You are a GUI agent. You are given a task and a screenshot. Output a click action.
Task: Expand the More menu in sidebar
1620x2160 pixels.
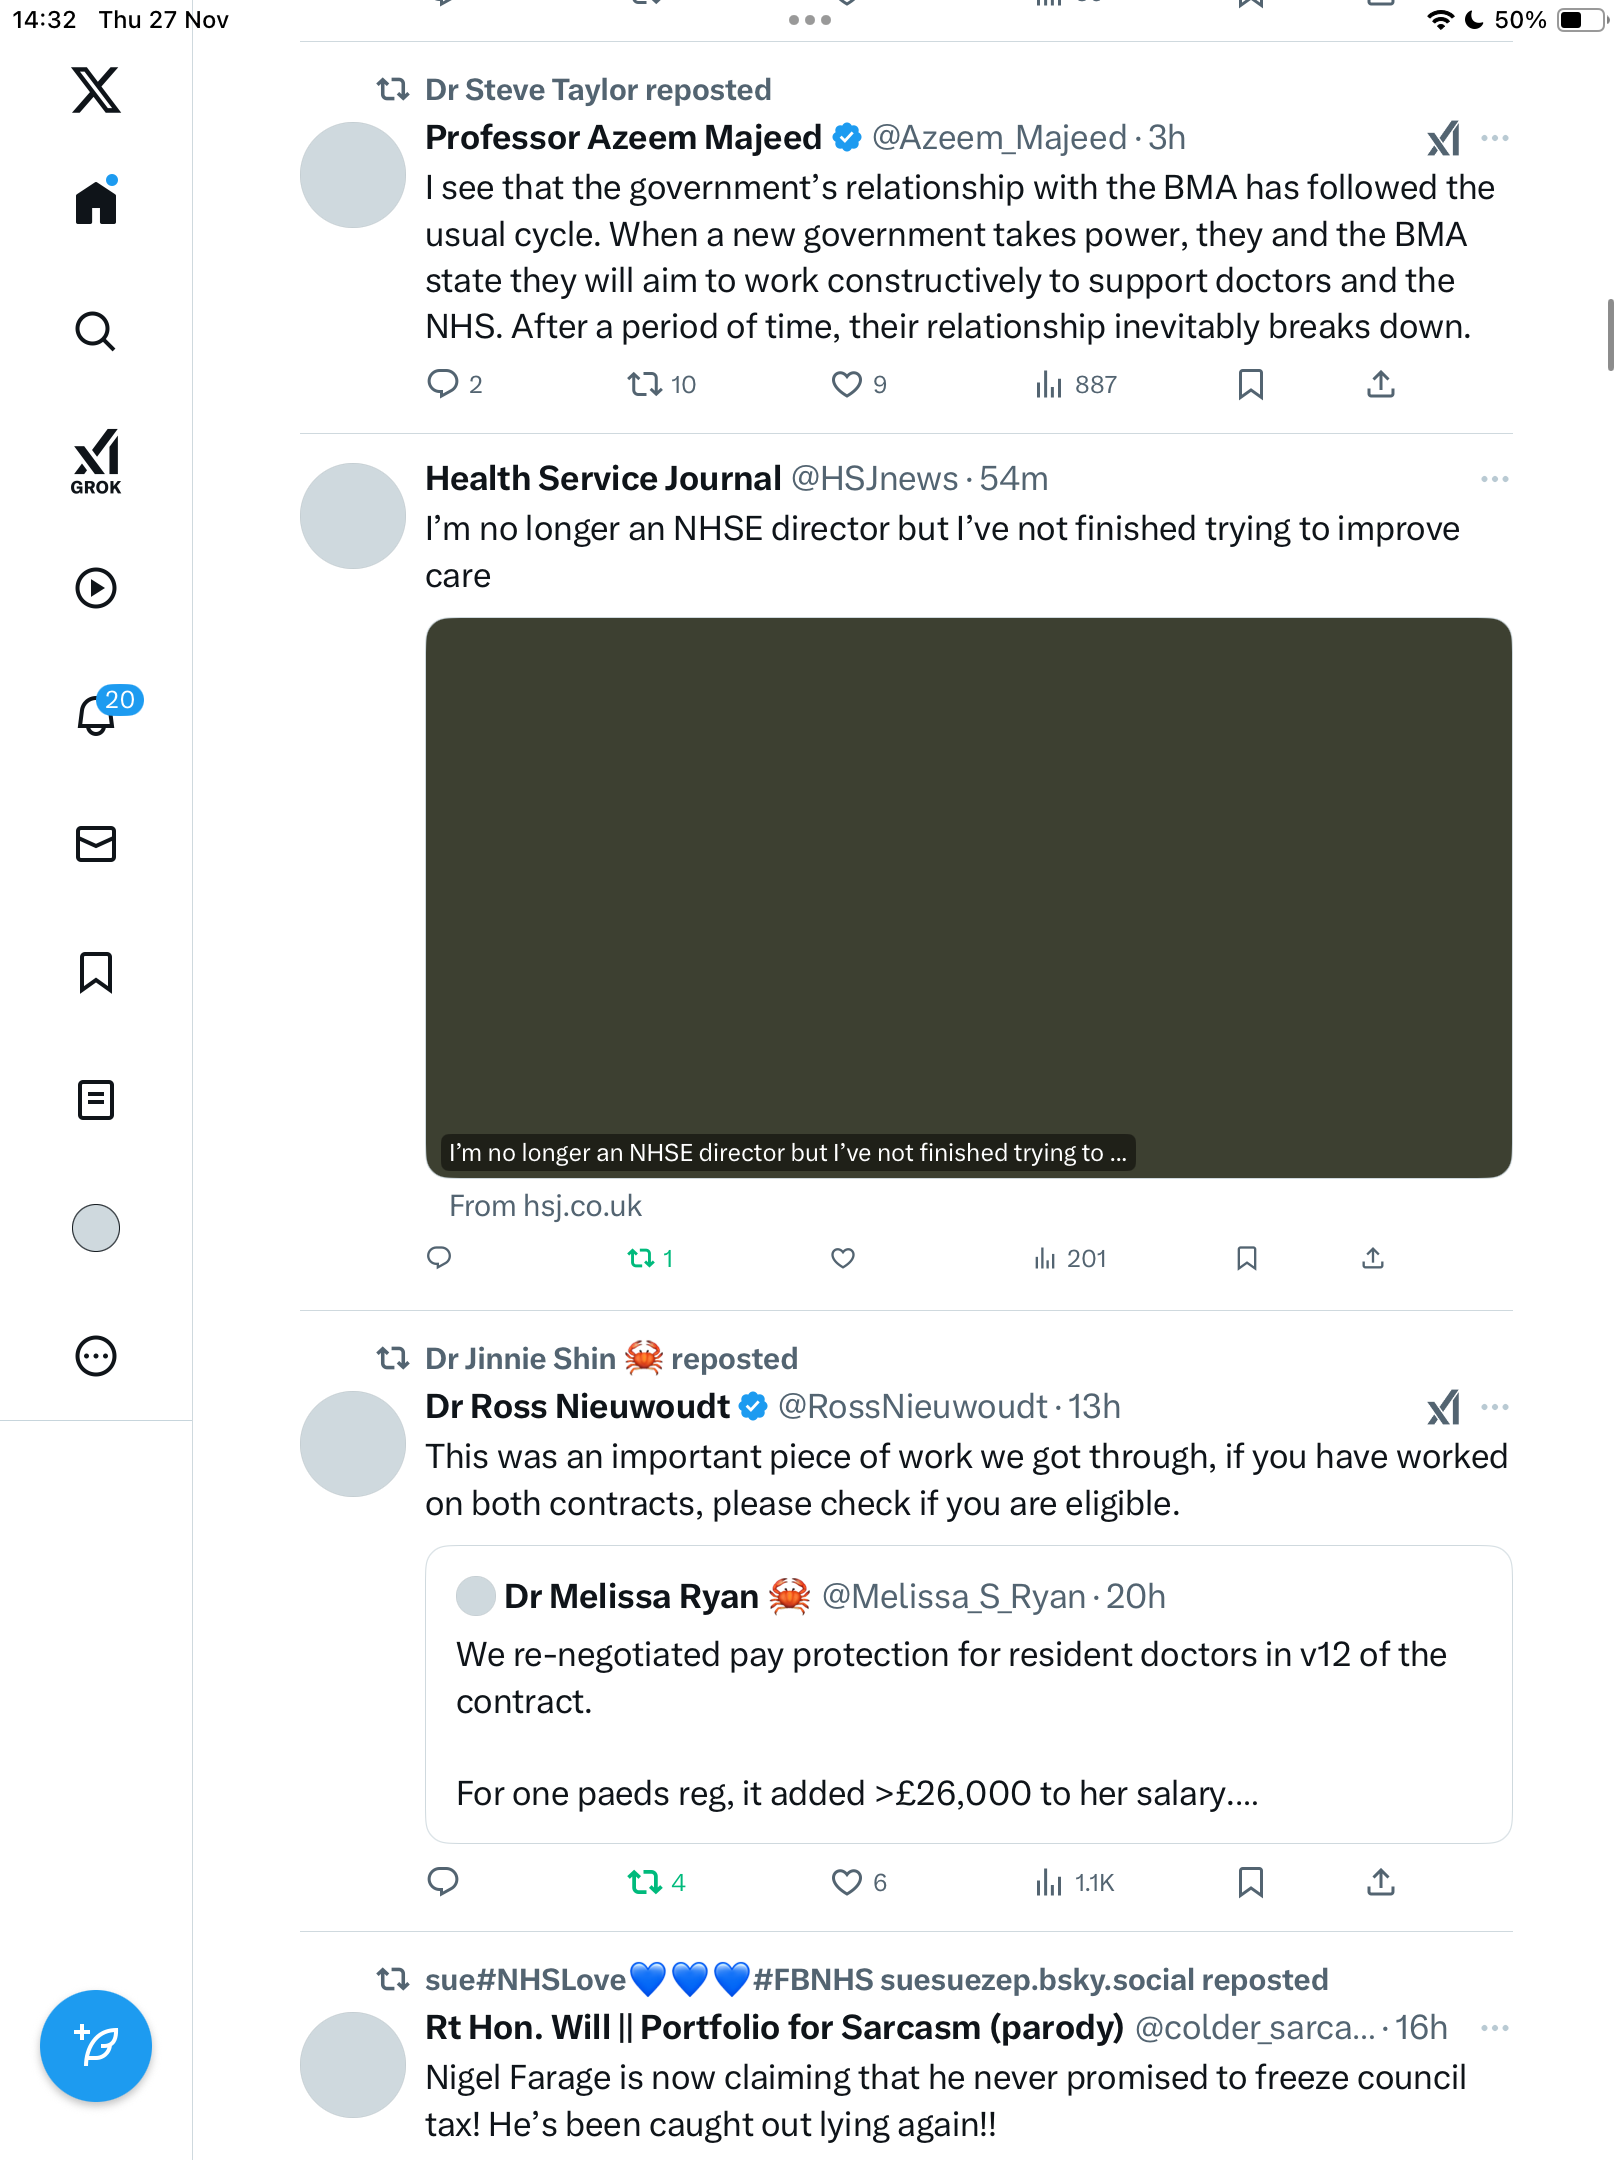click(96, 1356)
